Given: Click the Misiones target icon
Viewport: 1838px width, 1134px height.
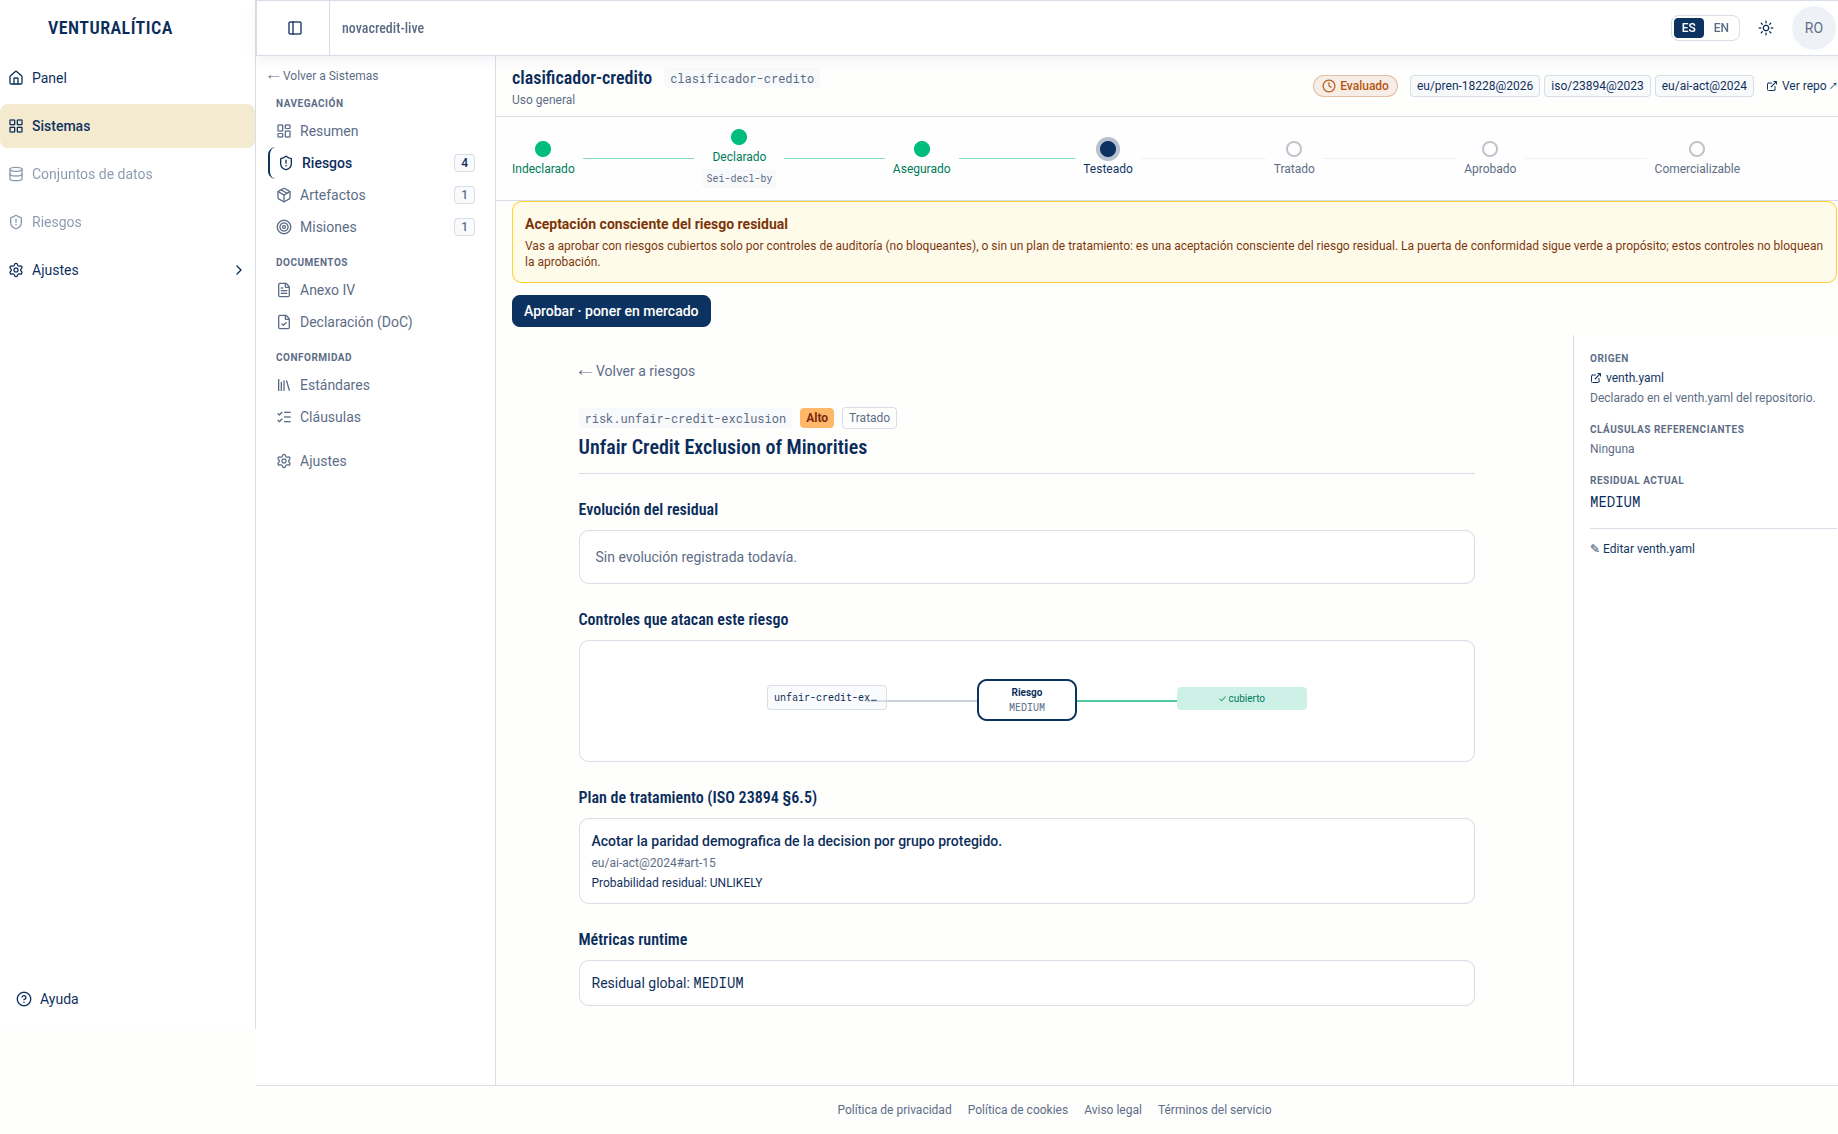Looking at the screenshot, I should (x=284, y=227).
